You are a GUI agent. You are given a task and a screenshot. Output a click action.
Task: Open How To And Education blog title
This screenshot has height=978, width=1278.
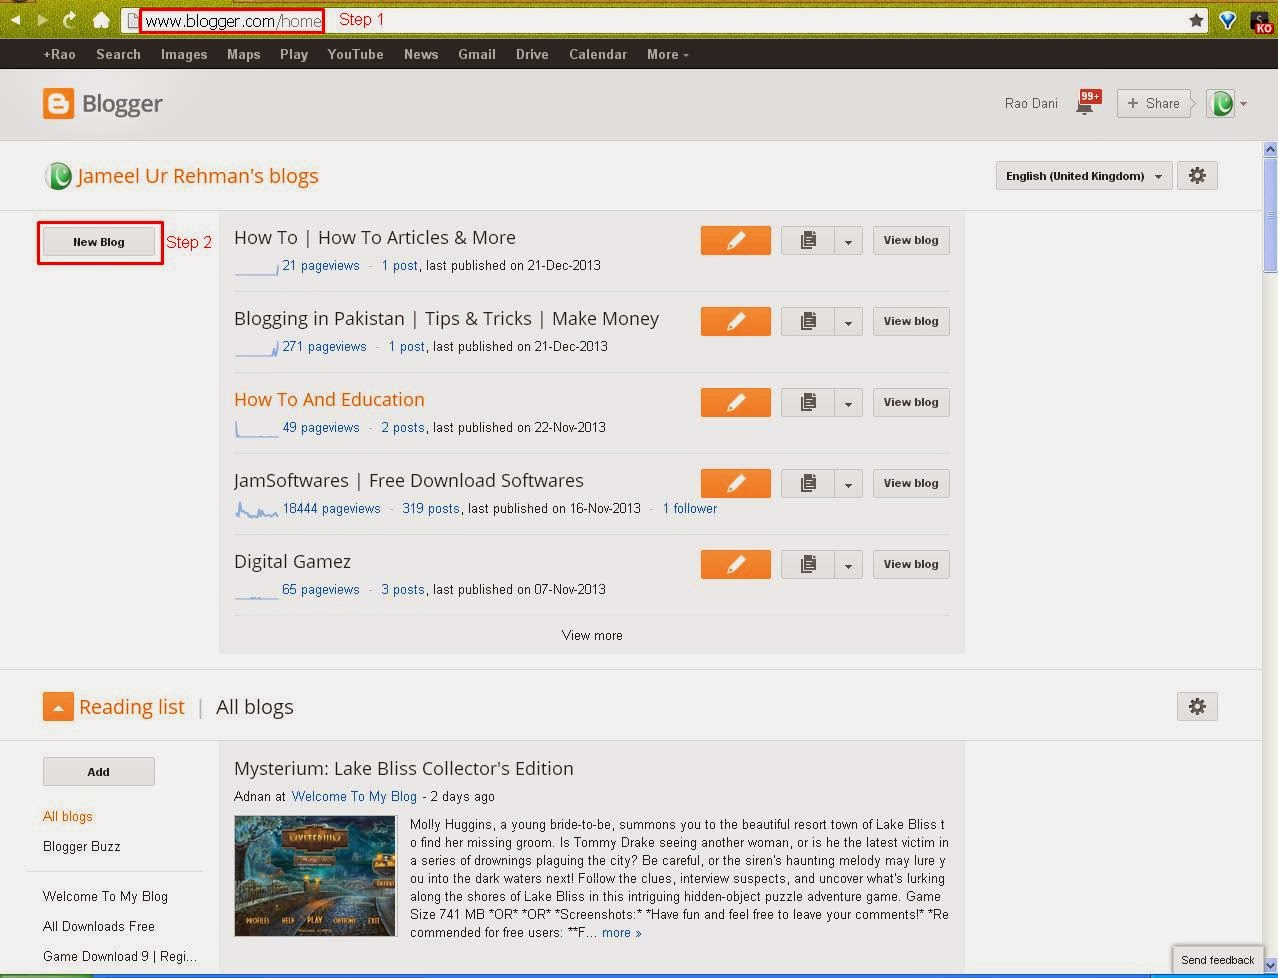tap(329, 399)
